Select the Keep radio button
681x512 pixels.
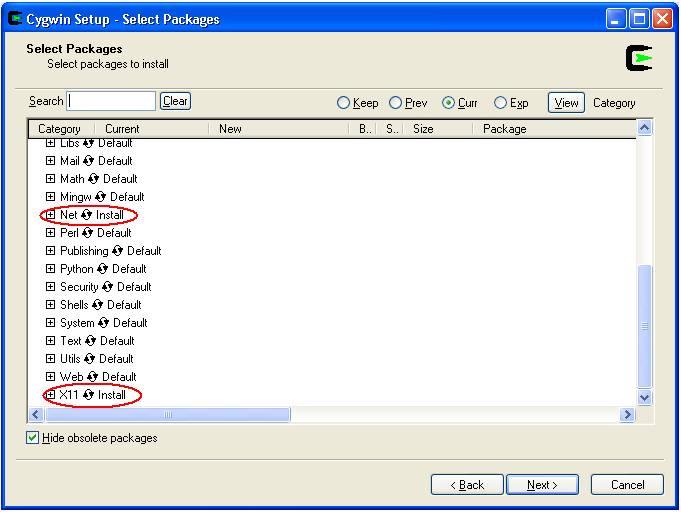[343, 103]
